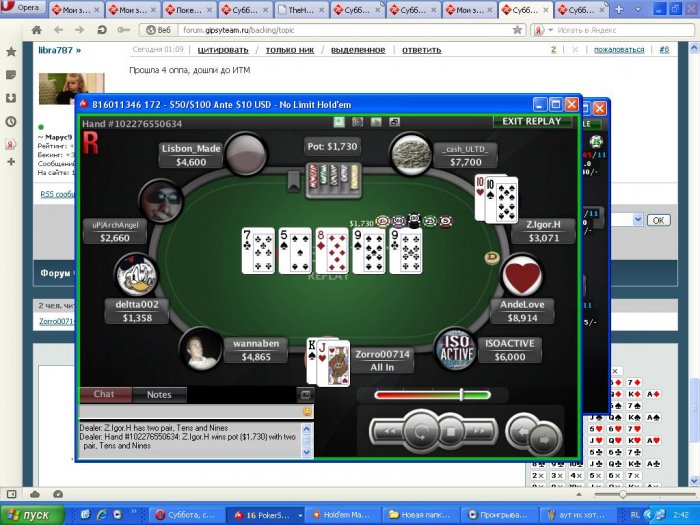The image size is (700, 525).
Task: Click ответить link
Action: pyautogui.click(x=421, y=50)
